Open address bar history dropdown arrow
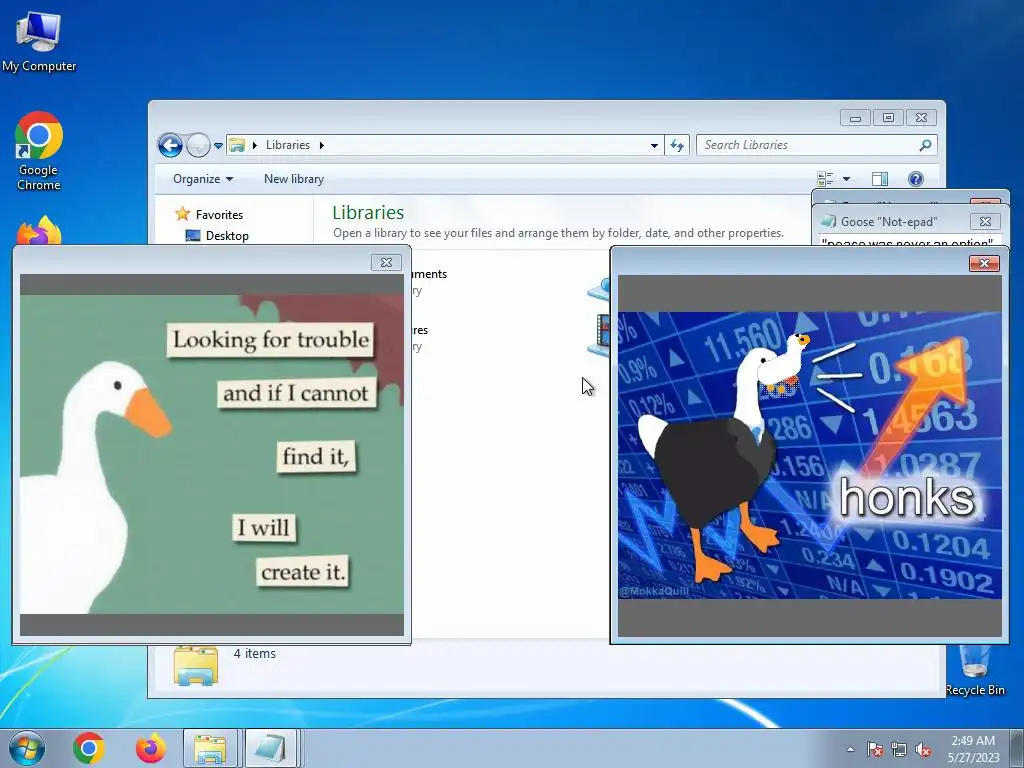 pos(654,146)
